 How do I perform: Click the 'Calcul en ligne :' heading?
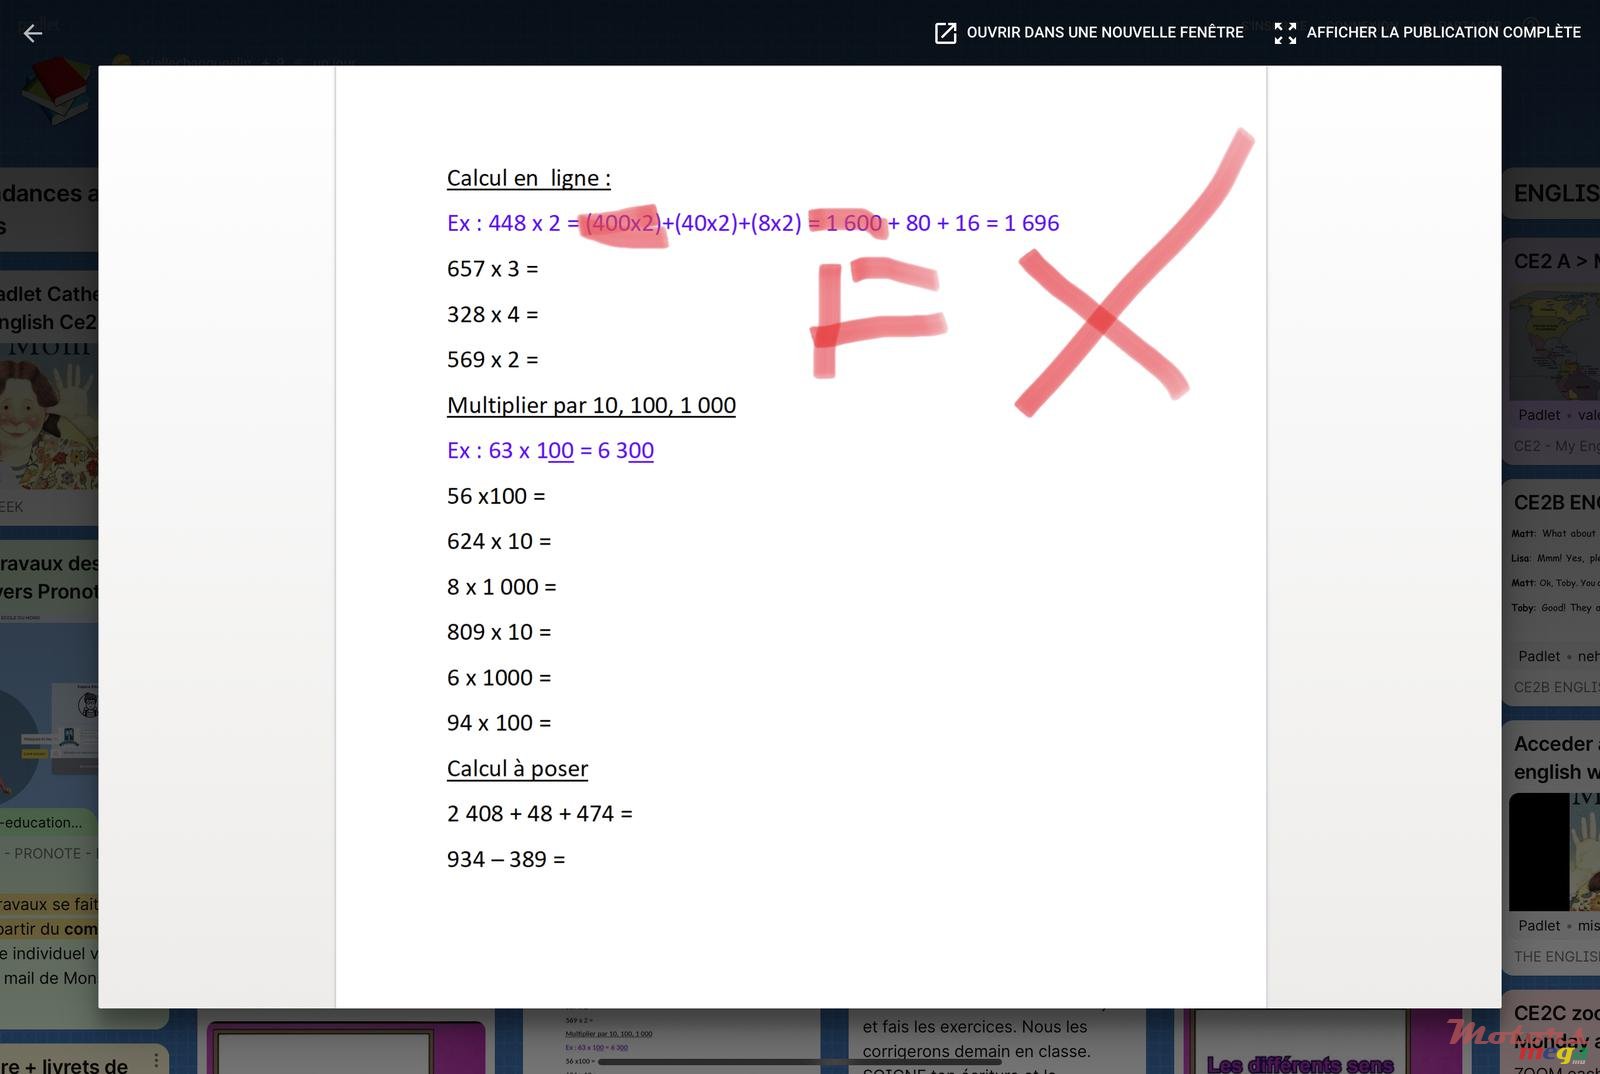[528, 178]
